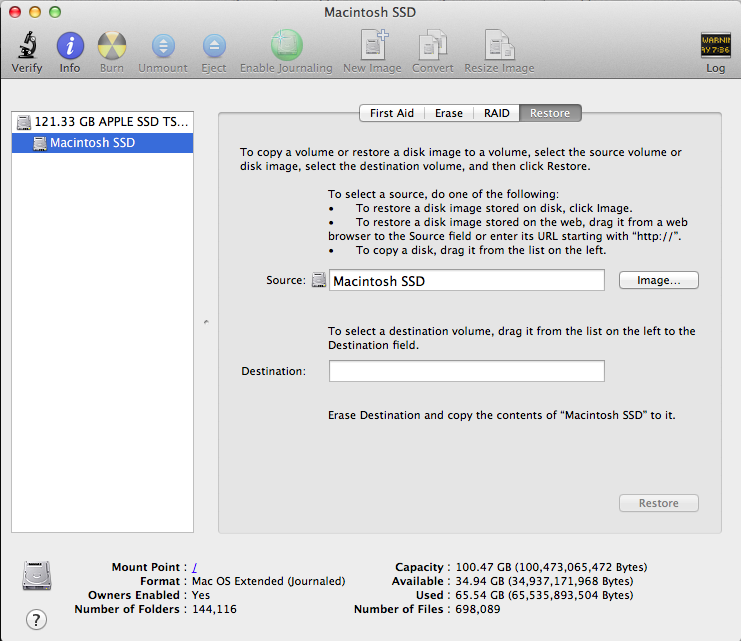
Task: Click the Available value 34.94 GB
Action: click(x=544, y=581)
